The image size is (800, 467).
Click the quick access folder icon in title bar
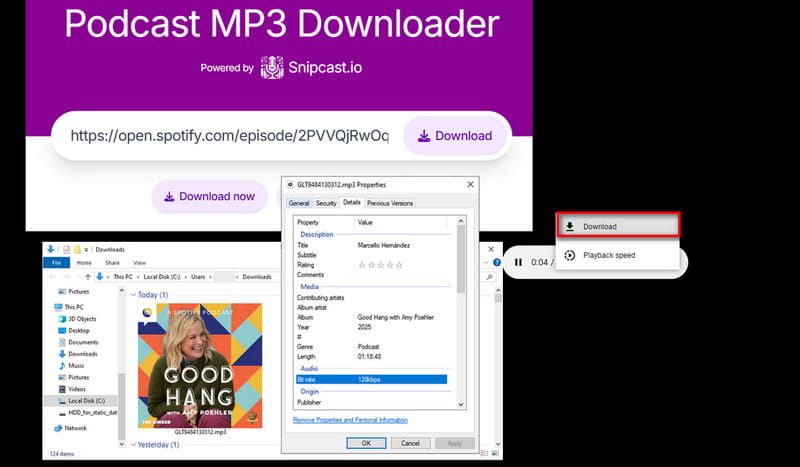point(77,250)
